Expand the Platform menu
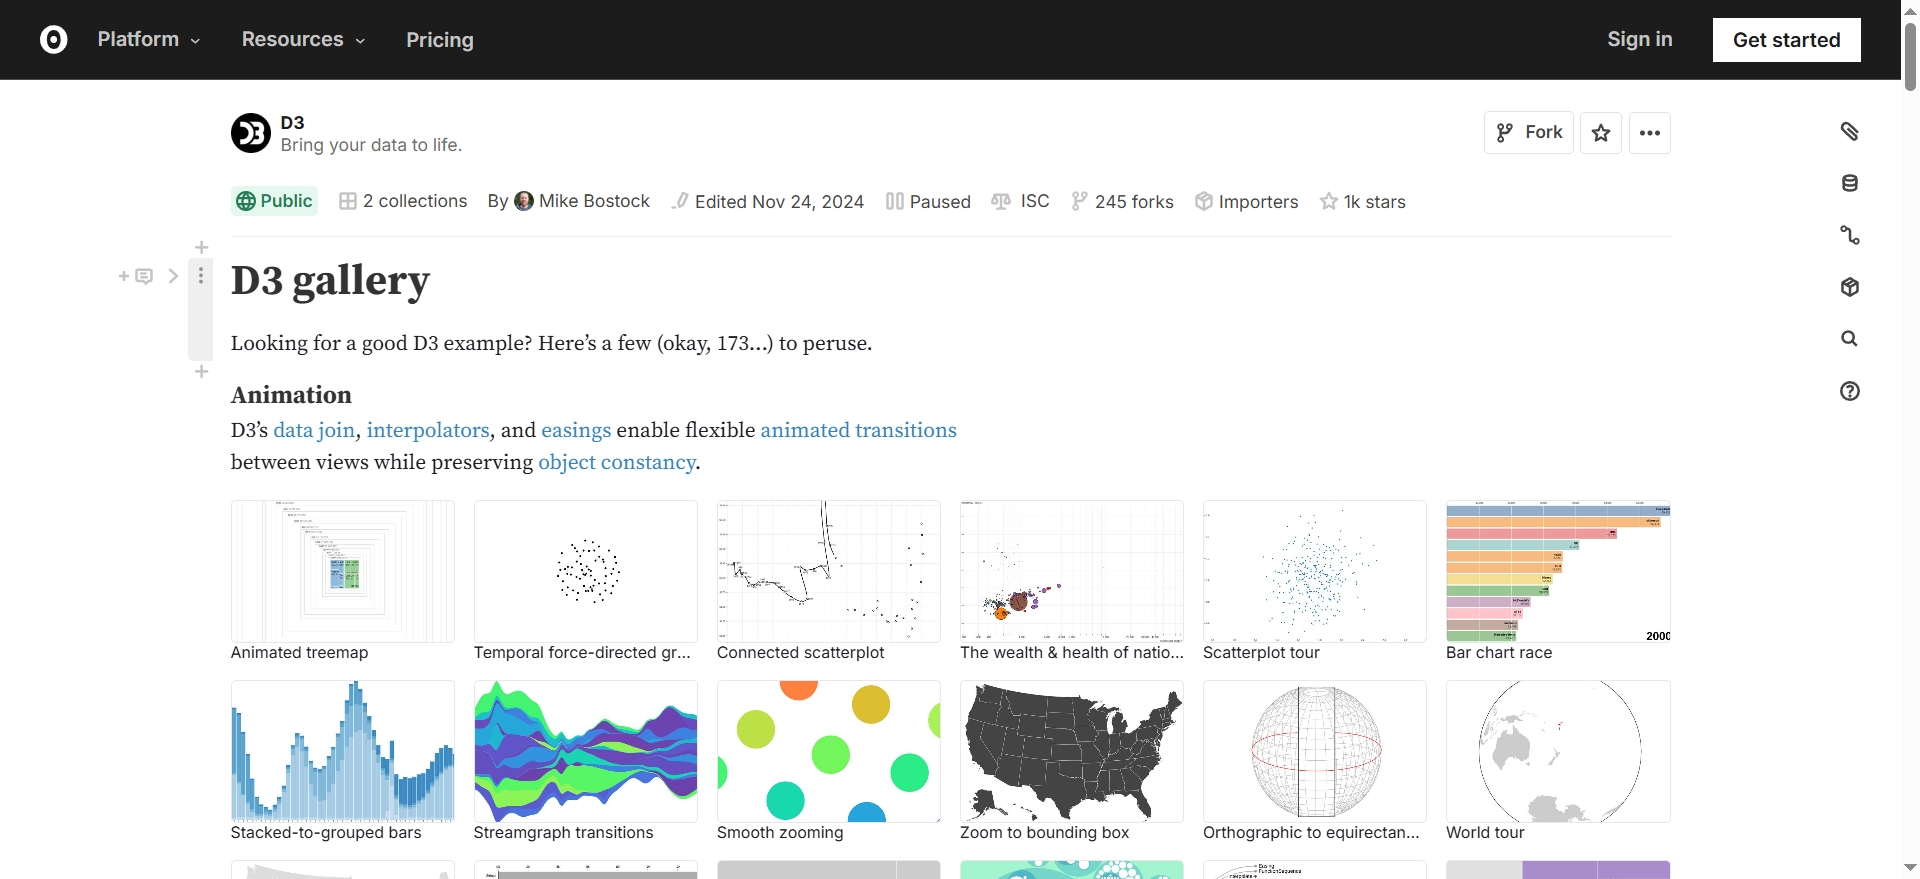 pyautogui.click(x=149, y=39)
